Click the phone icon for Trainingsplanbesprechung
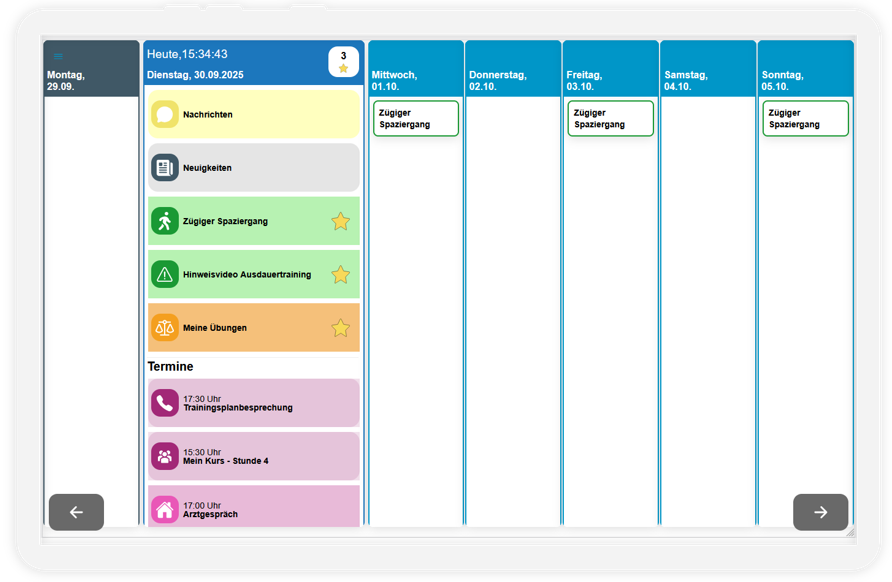The width and height of the screenshot is (892, 582). coord(165,403)
